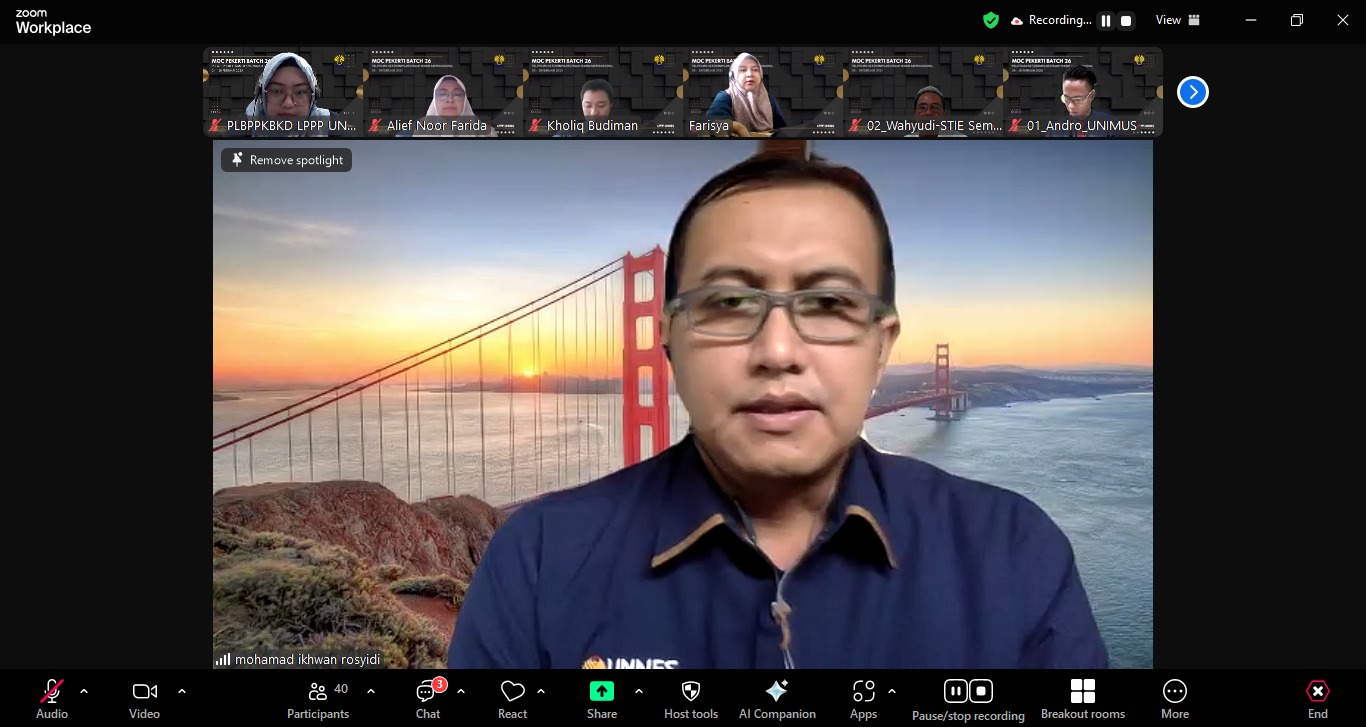Open the Participants panel
This screenshot has width=1366, height=728.
(318, 699)
